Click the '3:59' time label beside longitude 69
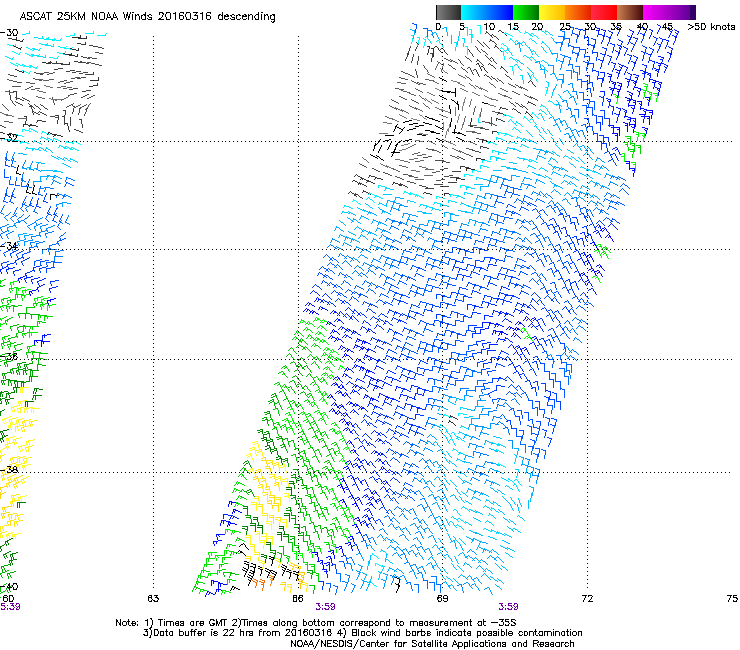740x650 pixels. [x=508, y=607]
